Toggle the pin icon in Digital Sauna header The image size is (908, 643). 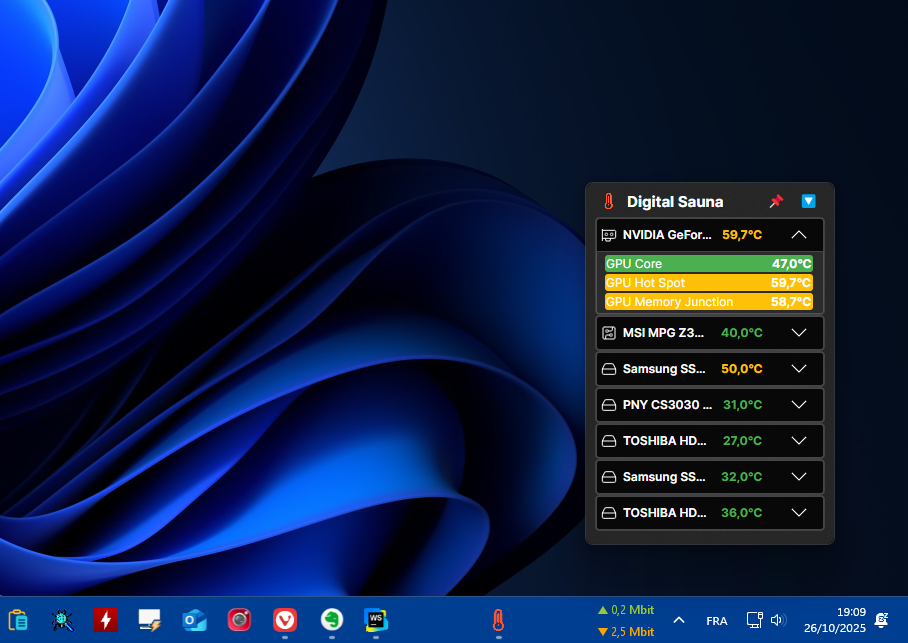[776, 201]
